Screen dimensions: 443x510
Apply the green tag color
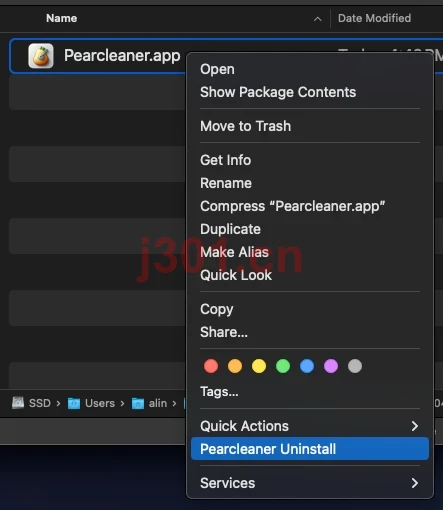click(283, 366)
